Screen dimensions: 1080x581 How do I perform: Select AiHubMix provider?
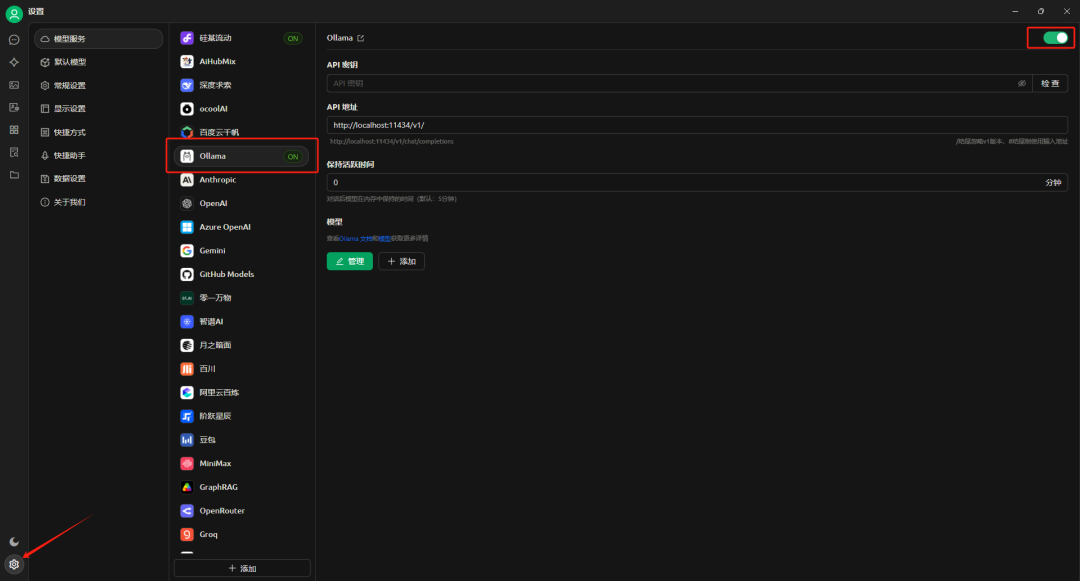(x=241, y=61)
